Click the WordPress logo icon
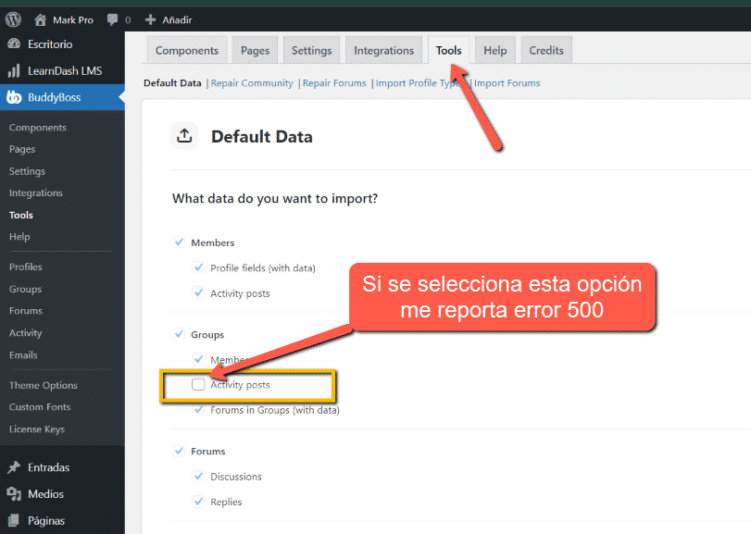The width and height of the screenshot is (751, 534). click(x=13, y=19)
